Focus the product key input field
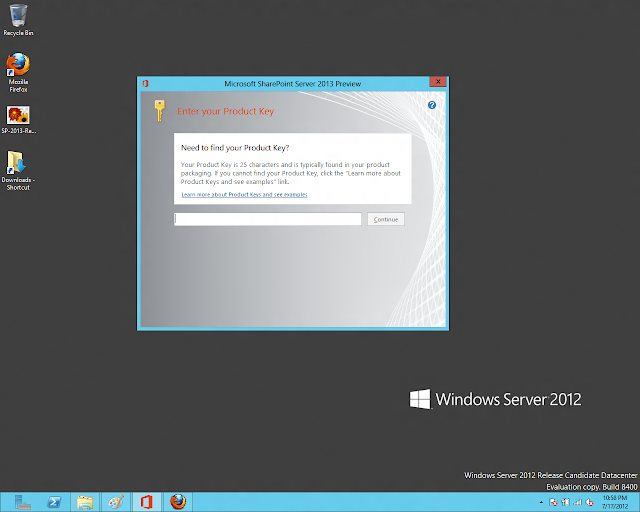 (268, 219)
